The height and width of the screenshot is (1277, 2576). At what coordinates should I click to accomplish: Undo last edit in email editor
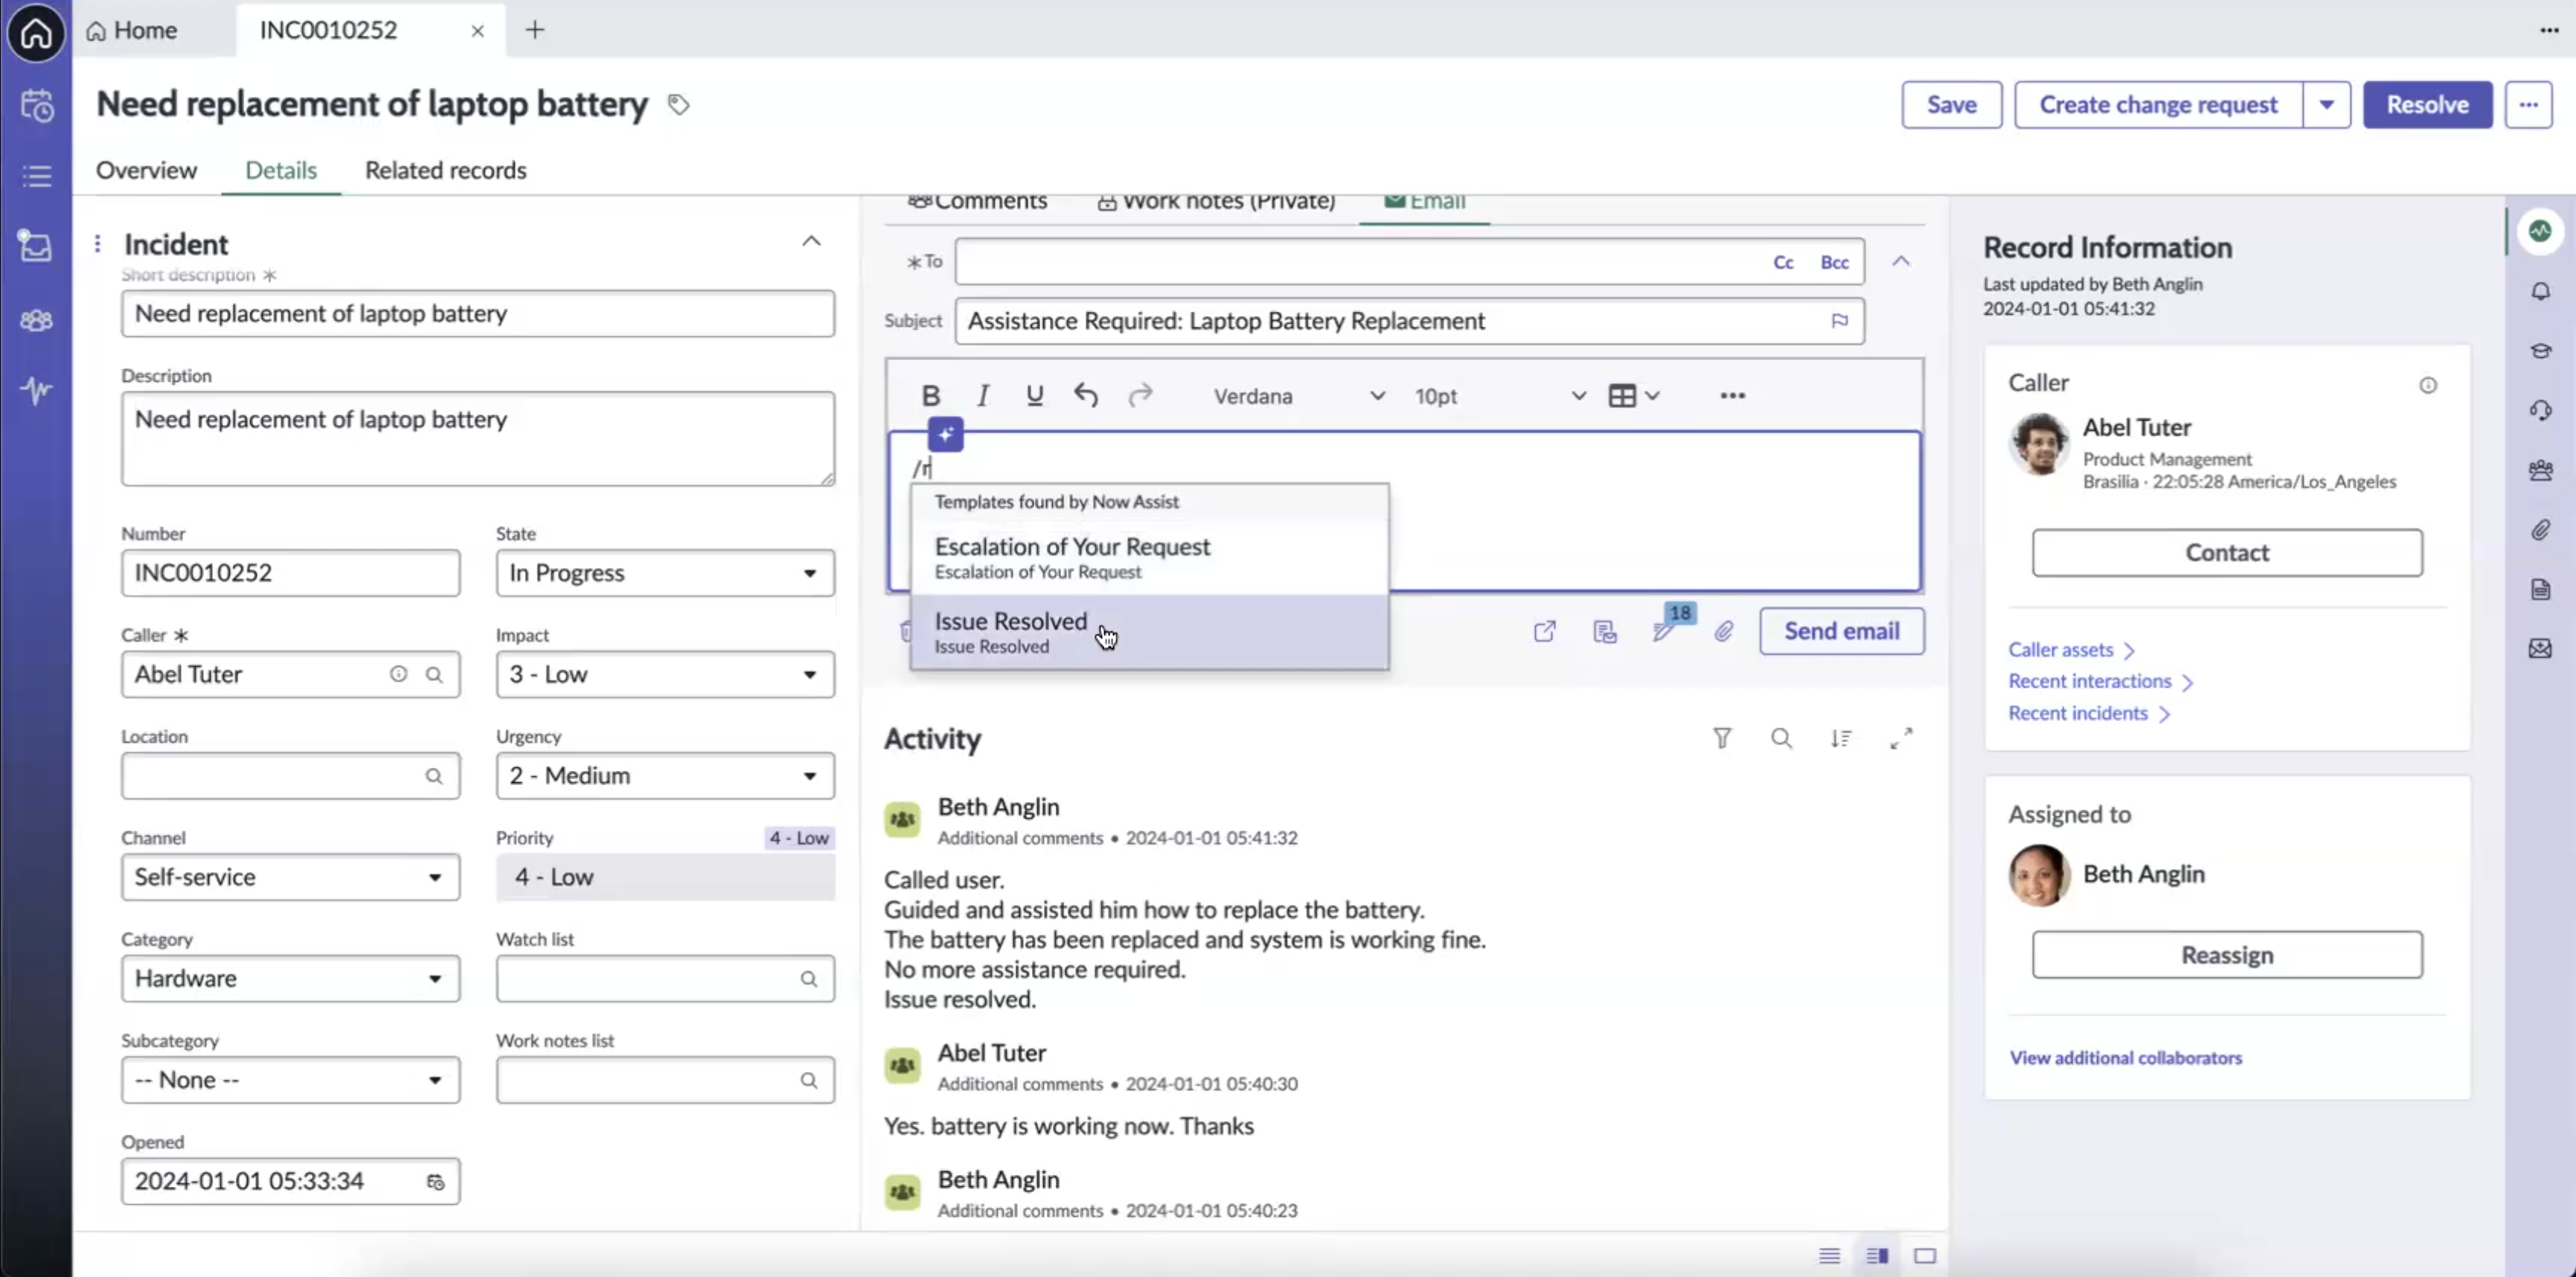1086,396
